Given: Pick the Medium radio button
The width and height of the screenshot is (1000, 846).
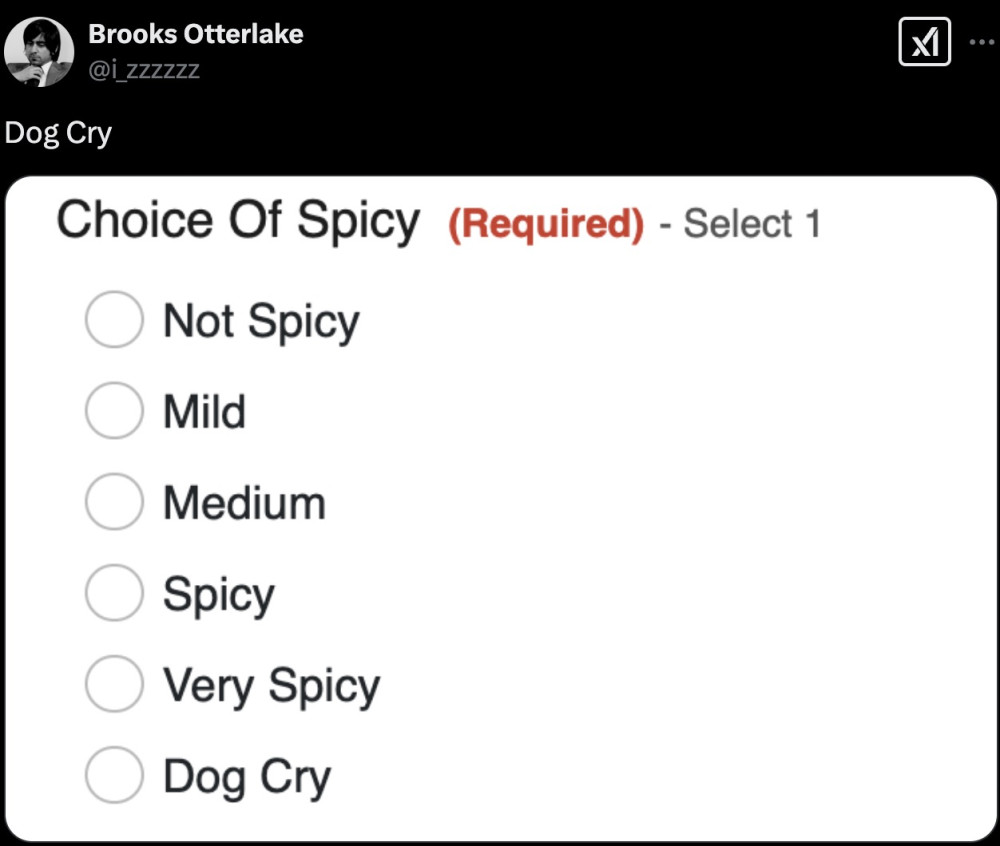Looking at the screenshot, I should 114,502.
